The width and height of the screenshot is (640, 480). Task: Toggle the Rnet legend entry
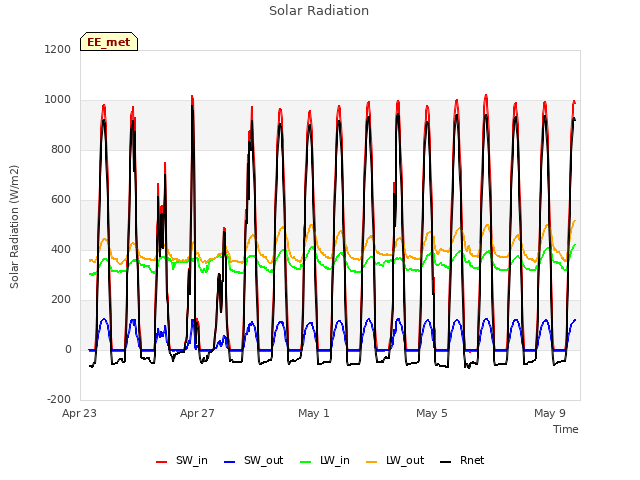tap(462, 461)
